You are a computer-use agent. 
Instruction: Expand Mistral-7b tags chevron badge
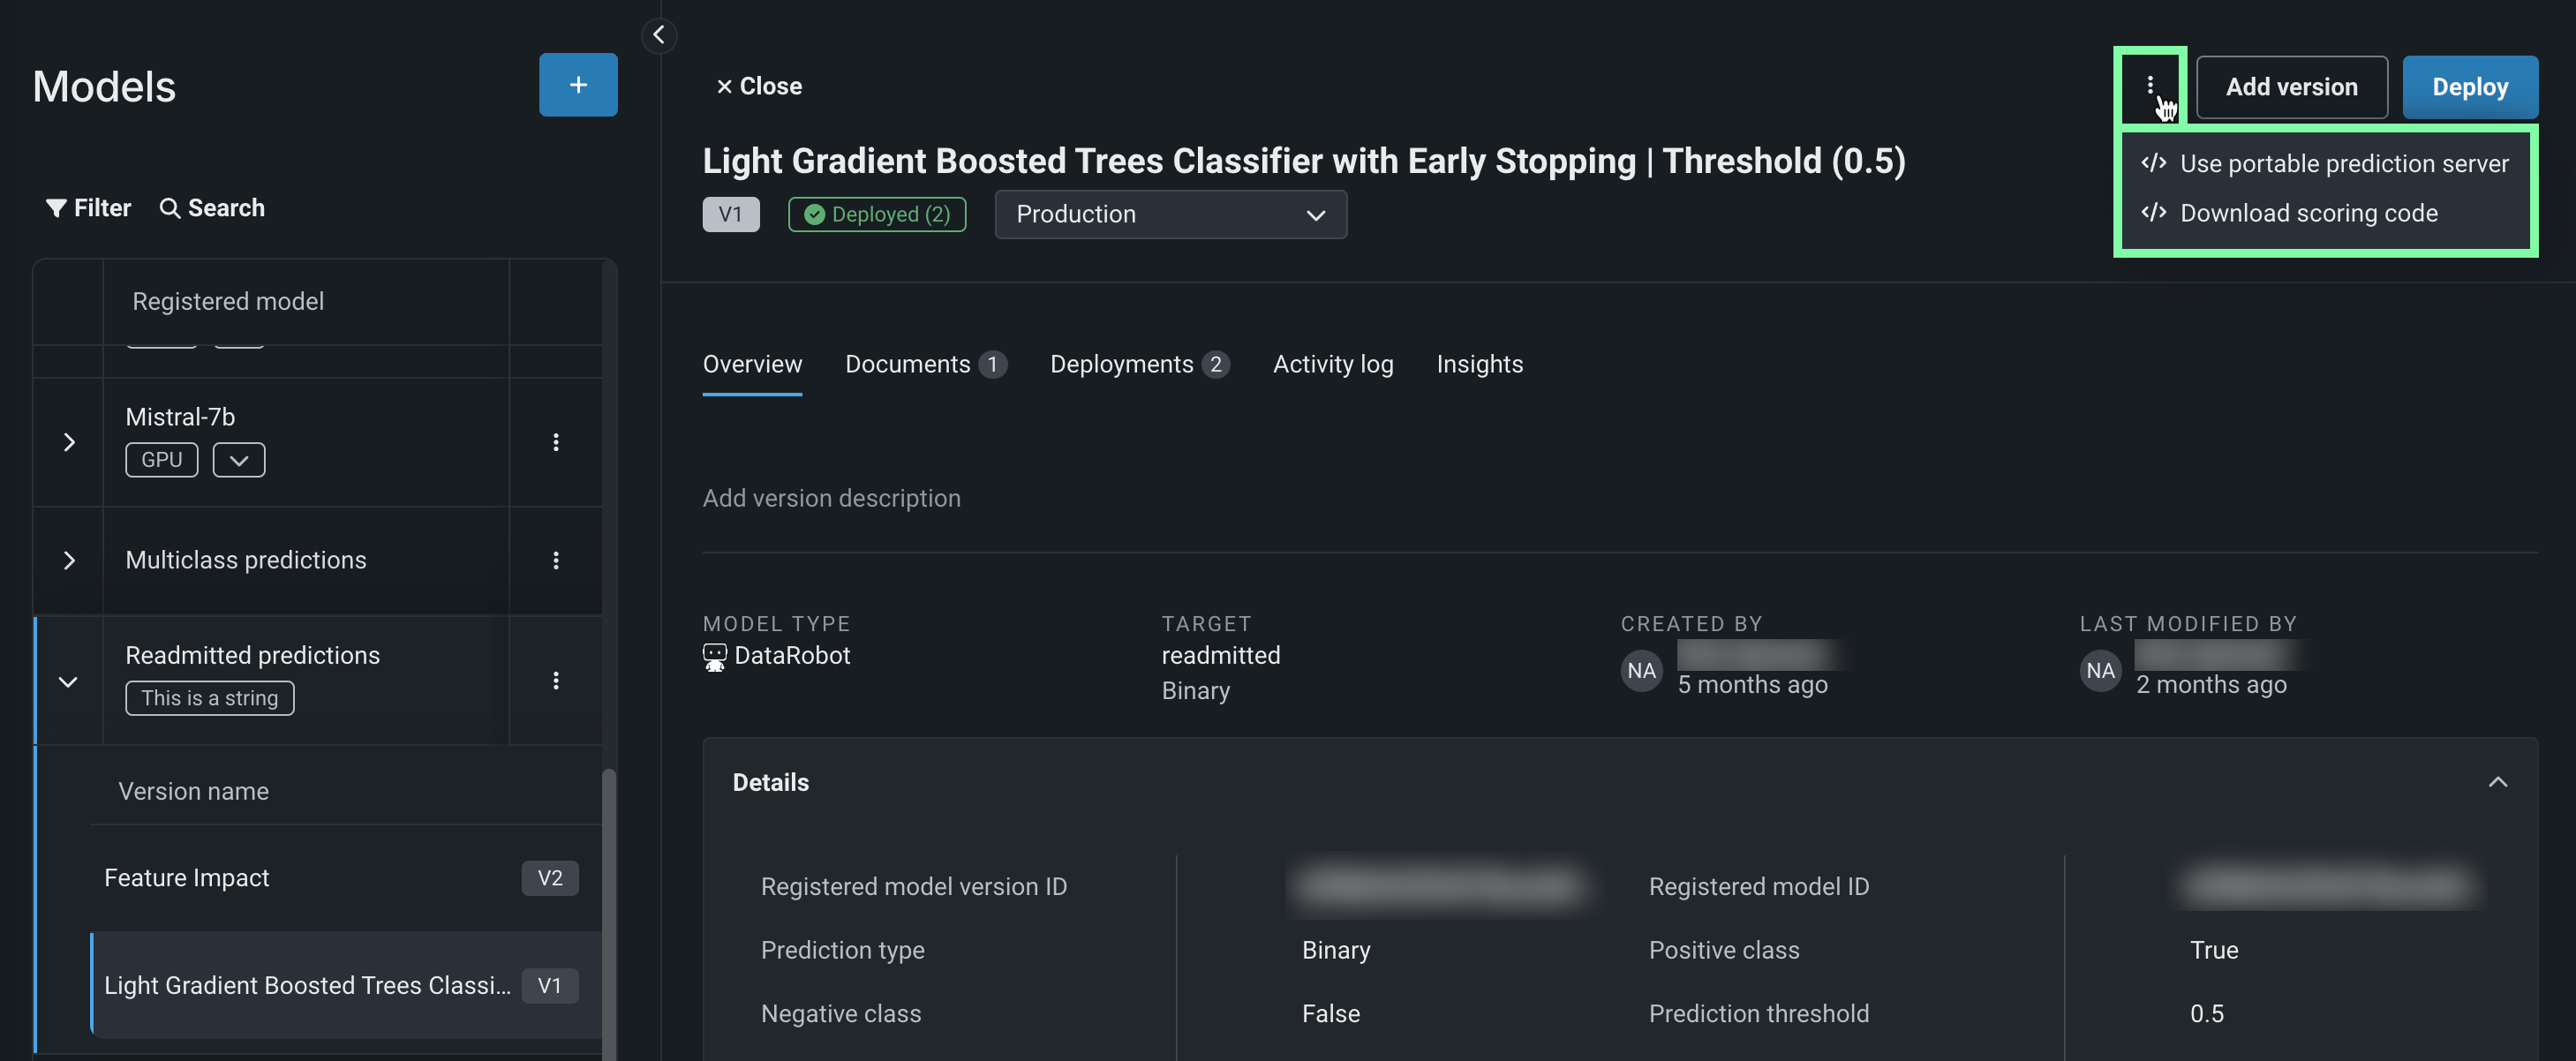click(238, 460)
